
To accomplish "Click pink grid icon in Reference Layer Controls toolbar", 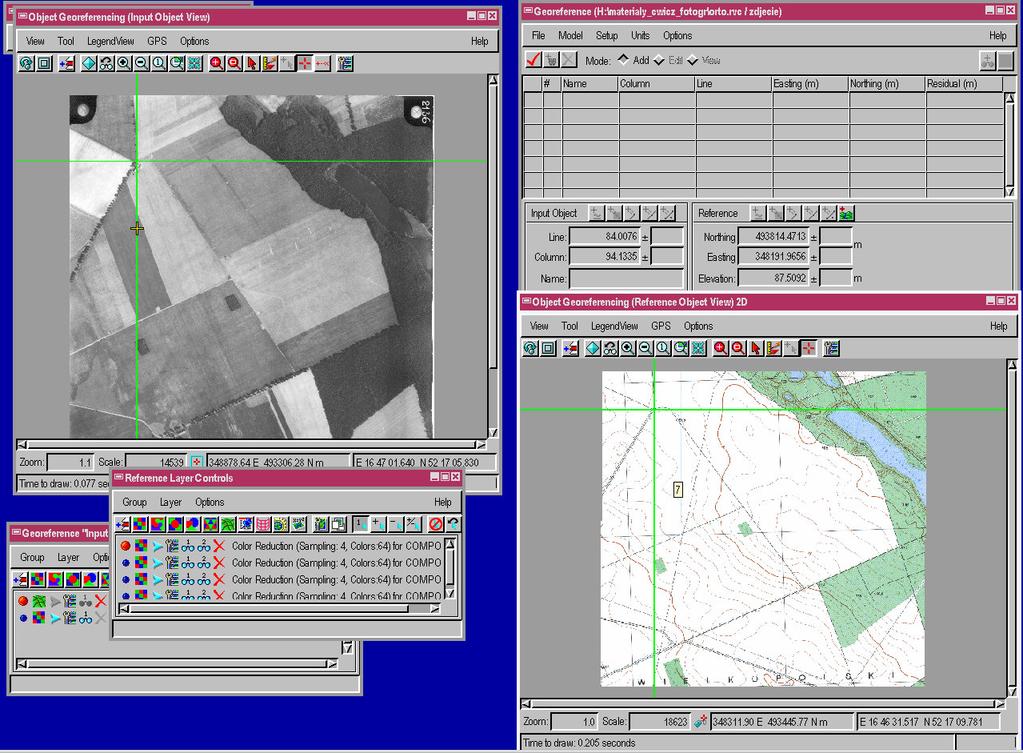I will coord(263,524).
